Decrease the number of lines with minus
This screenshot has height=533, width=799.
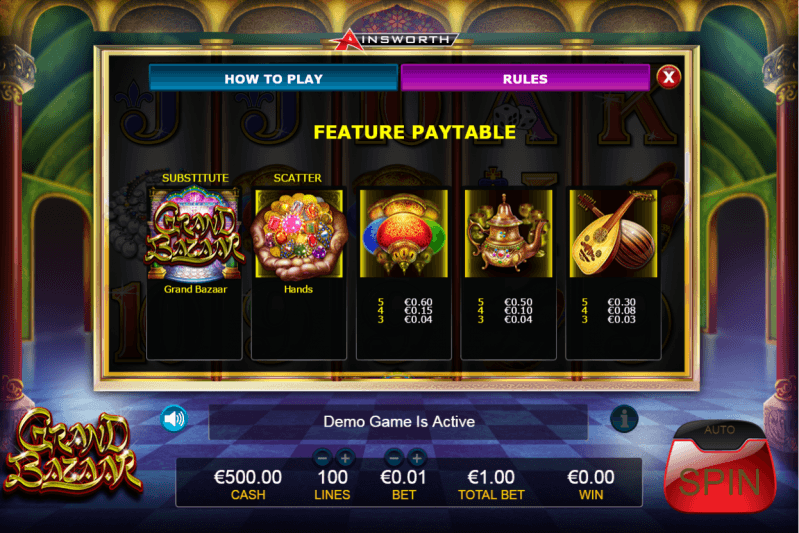(x=322, y=458)
